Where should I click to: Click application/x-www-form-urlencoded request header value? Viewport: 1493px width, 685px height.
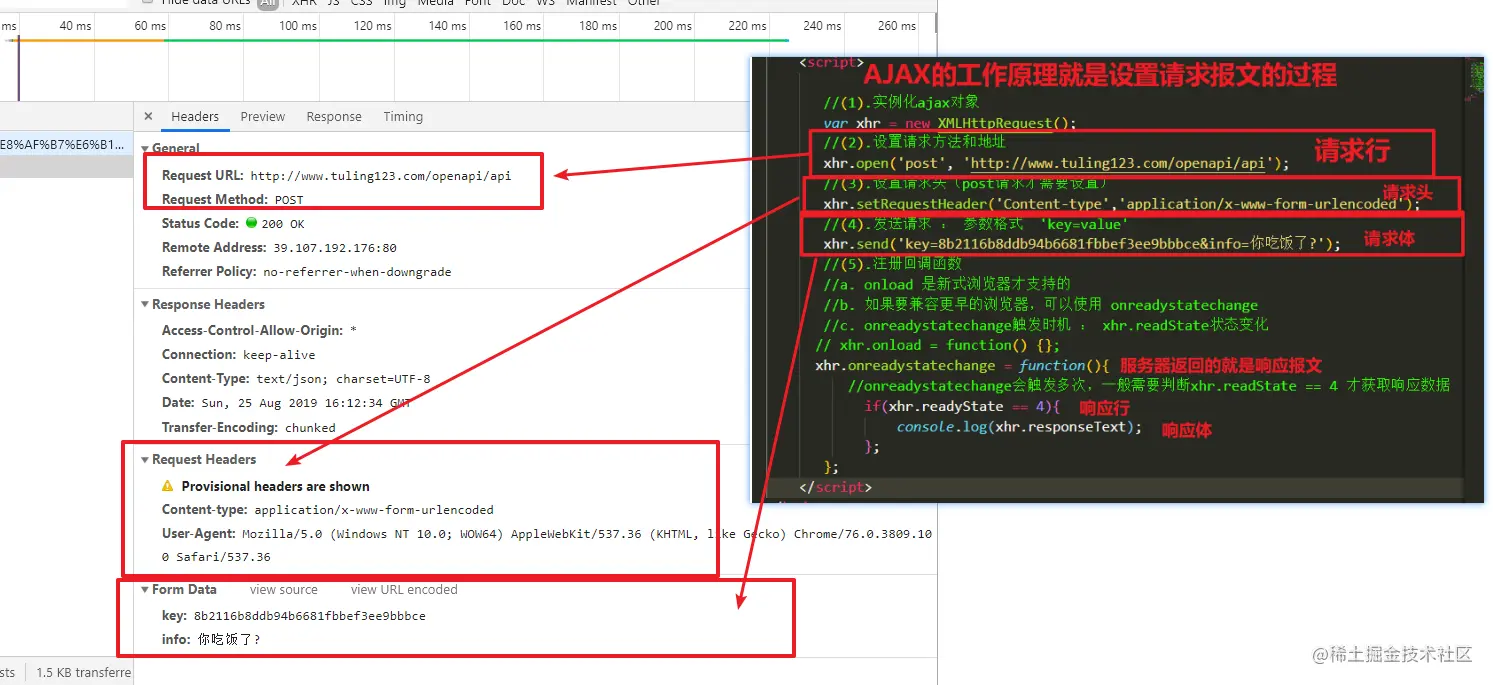(x=373, y=510)
